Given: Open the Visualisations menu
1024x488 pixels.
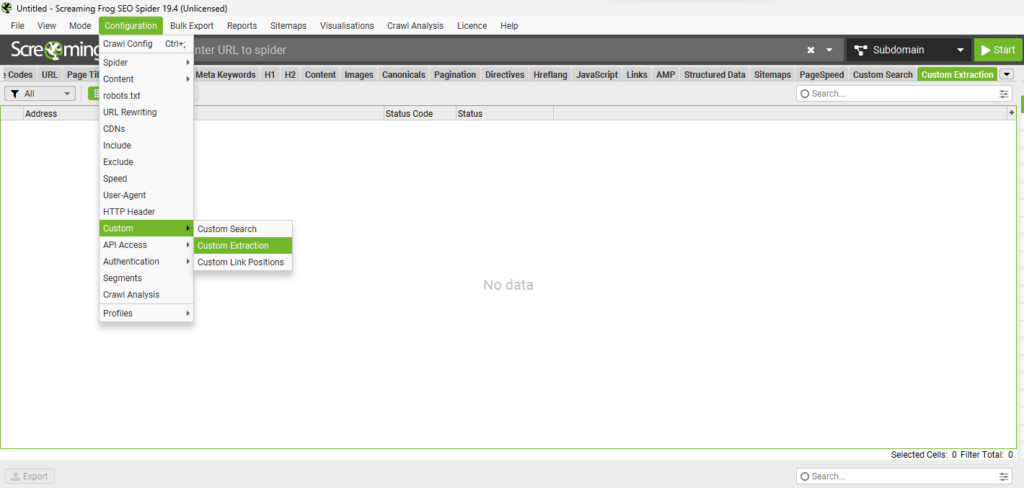Looking at the screenshot, I should point(347,26).
